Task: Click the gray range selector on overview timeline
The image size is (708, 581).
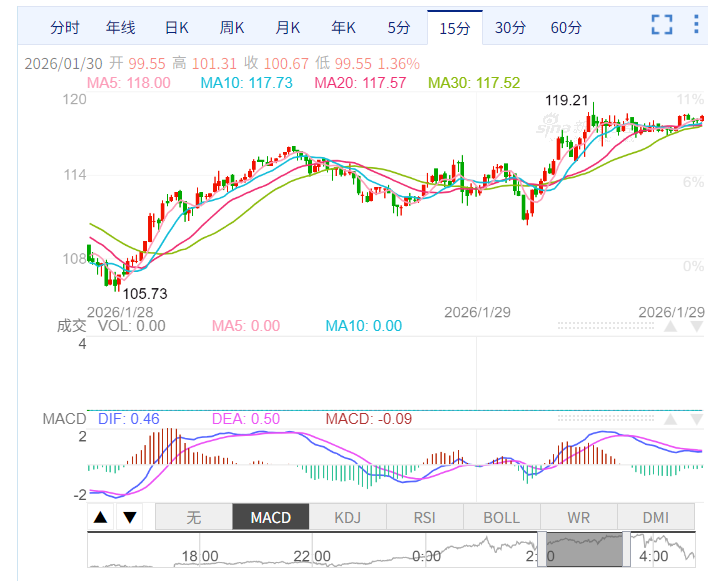Action: click(x=585, y=548)
